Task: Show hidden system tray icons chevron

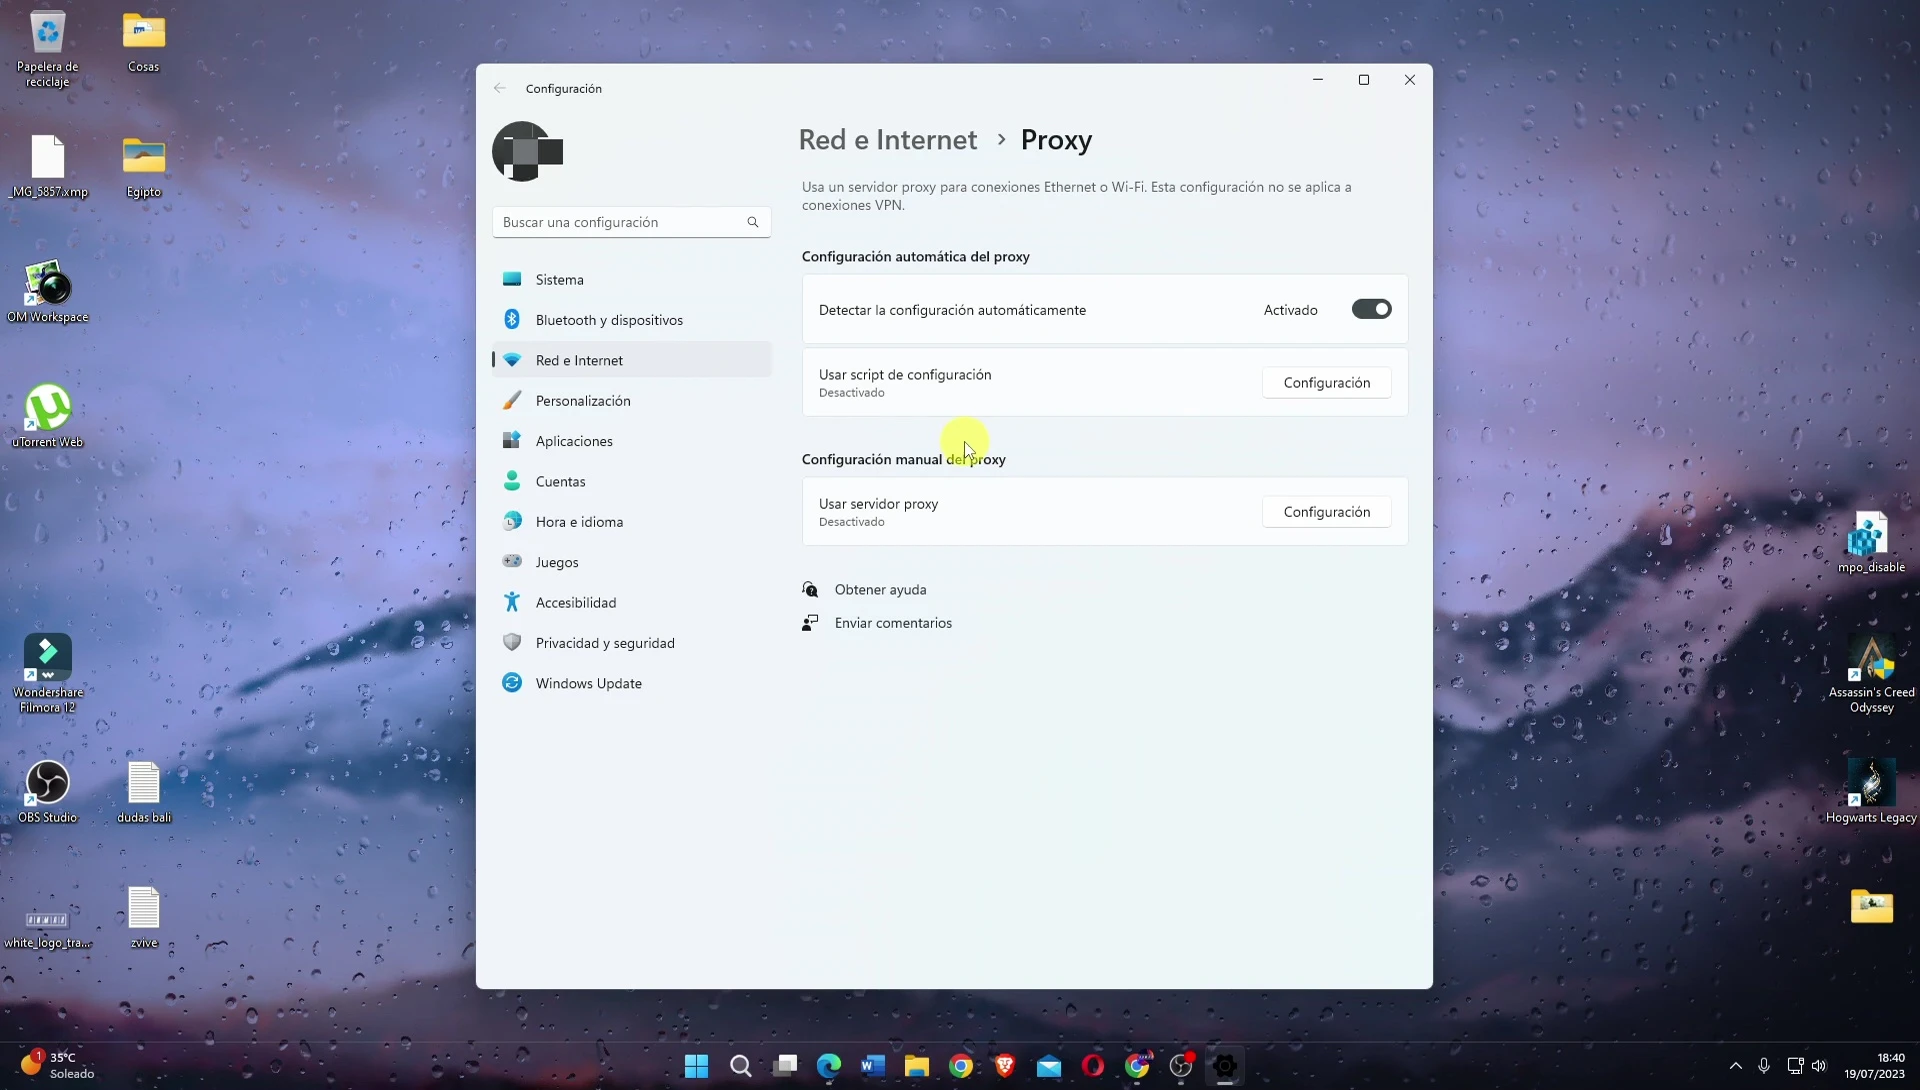Action: [1736, 1066]
